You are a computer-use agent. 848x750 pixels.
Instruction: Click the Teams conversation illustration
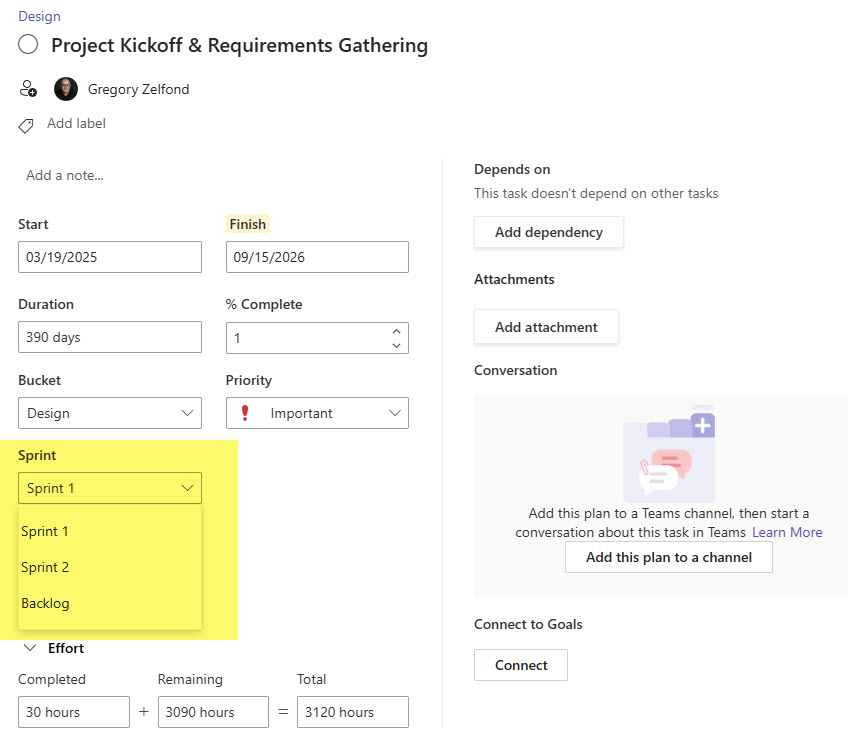click(669, 453)
